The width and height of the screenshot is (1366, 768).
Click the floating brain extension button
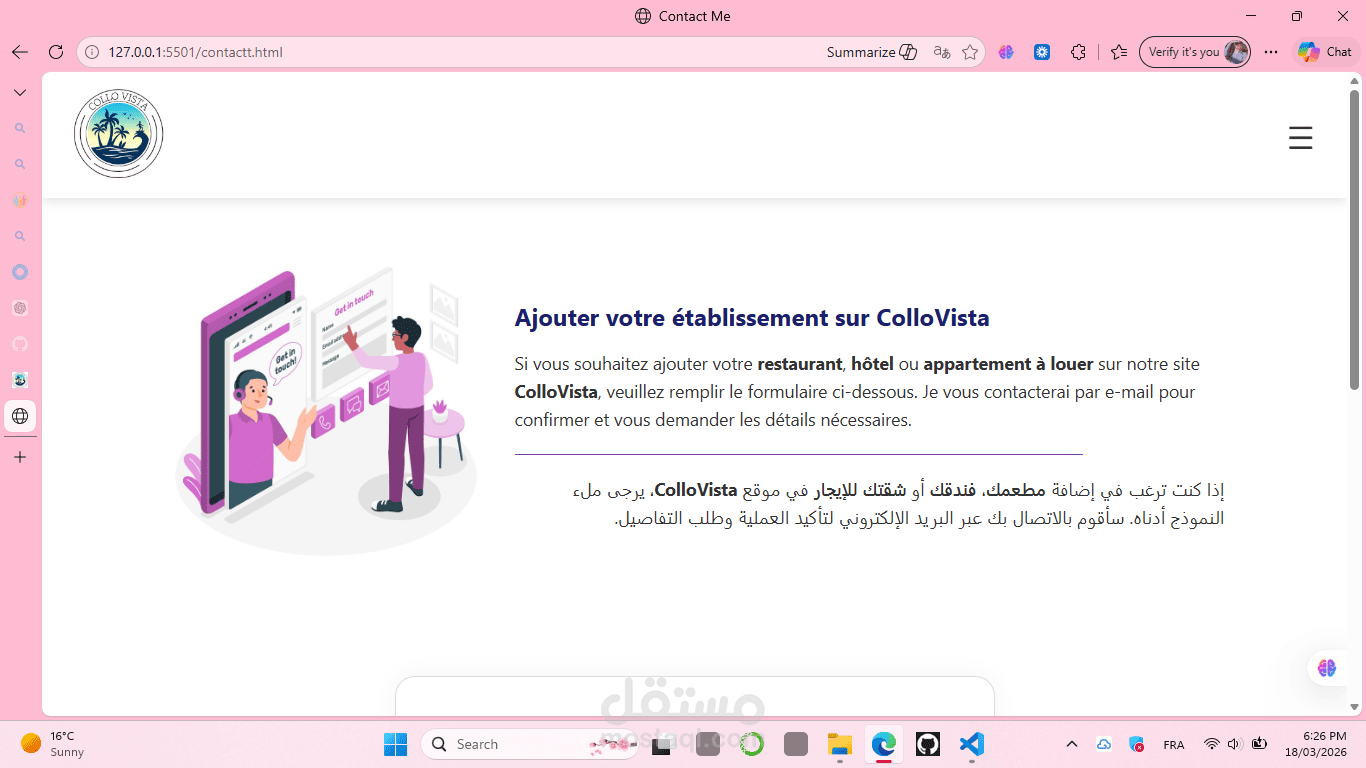coord(1327,668)
